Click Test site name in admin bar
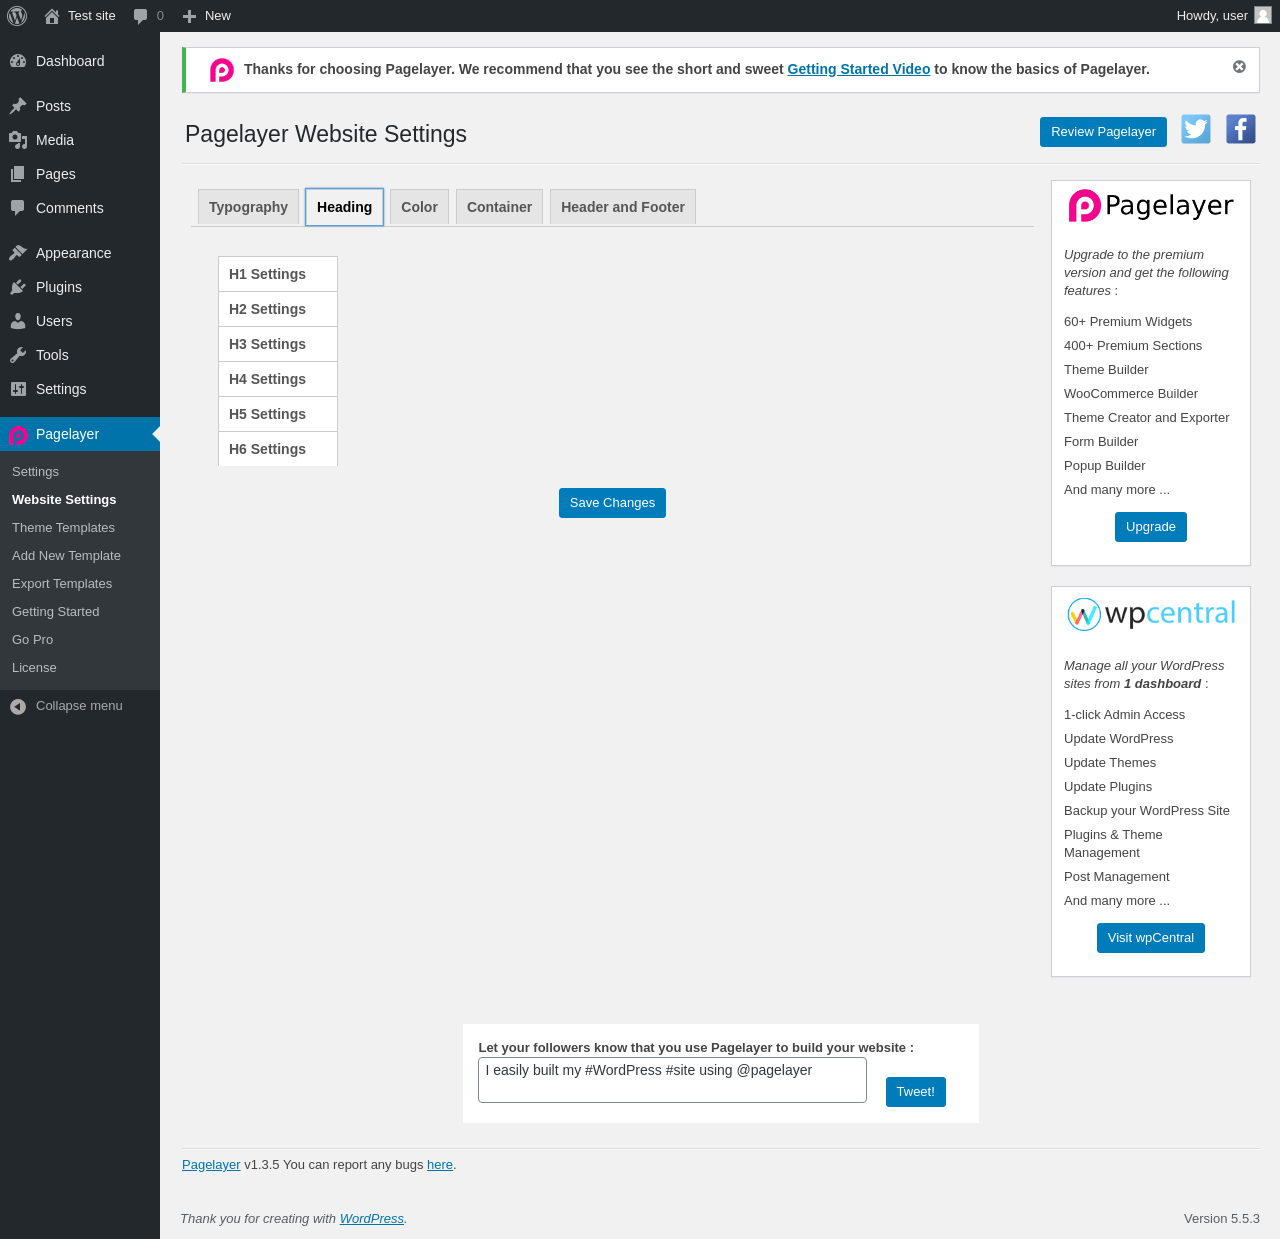Image resolution: width=1280 pixels, height=1239 pixels. coord(92,16)
